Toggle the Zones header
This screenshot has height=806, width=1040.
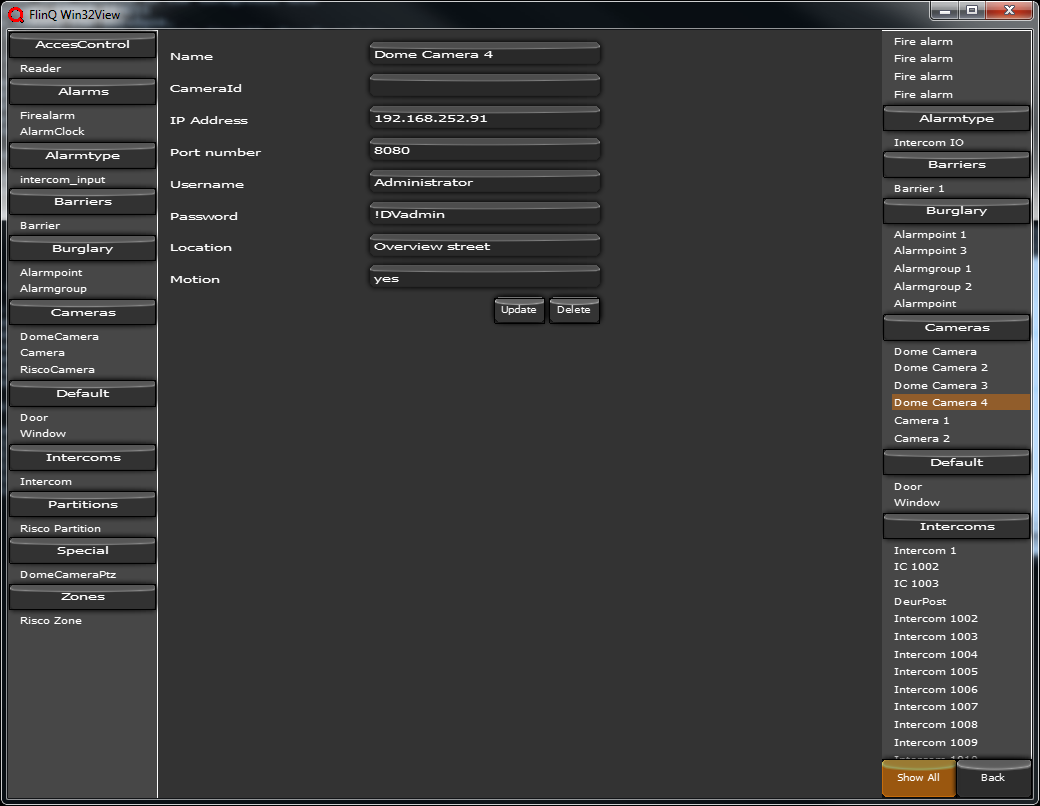point(83,596)
